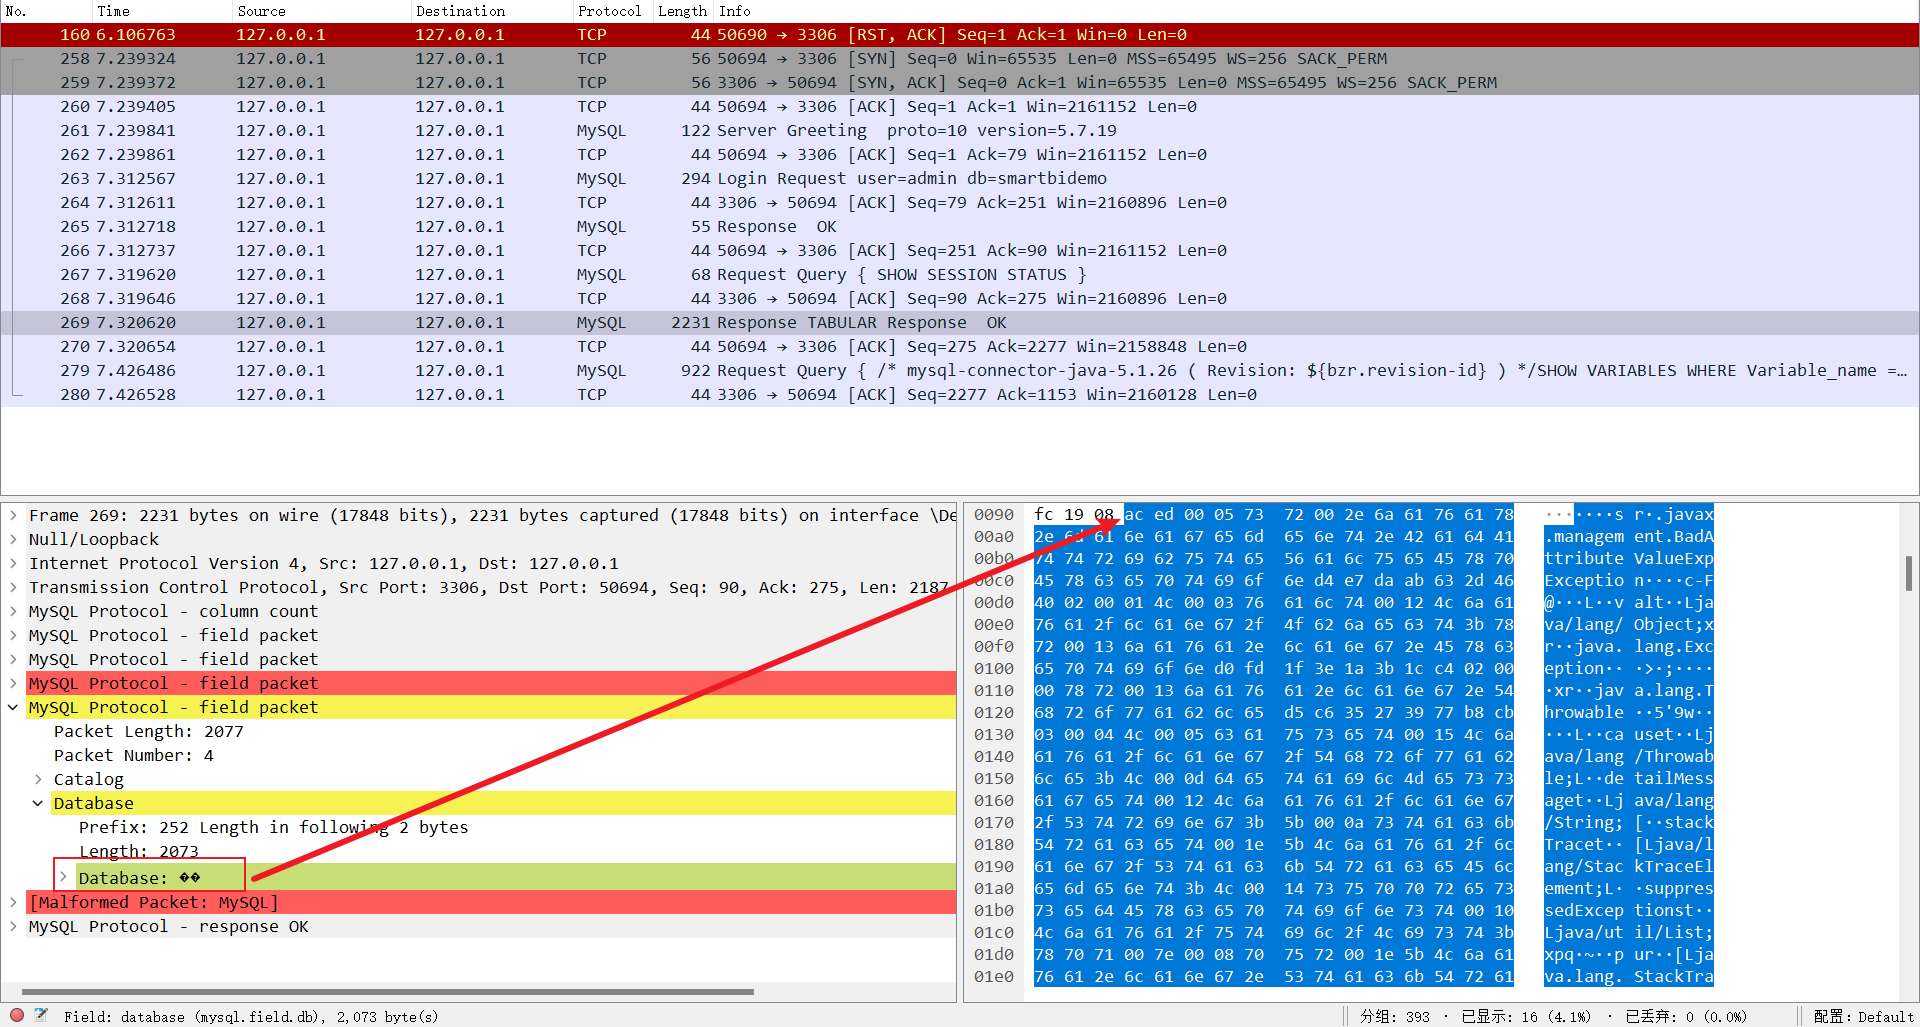Viewport: 1920px width, 1027px height.
Task: Click the Destination column header
Action: [460, 11]
